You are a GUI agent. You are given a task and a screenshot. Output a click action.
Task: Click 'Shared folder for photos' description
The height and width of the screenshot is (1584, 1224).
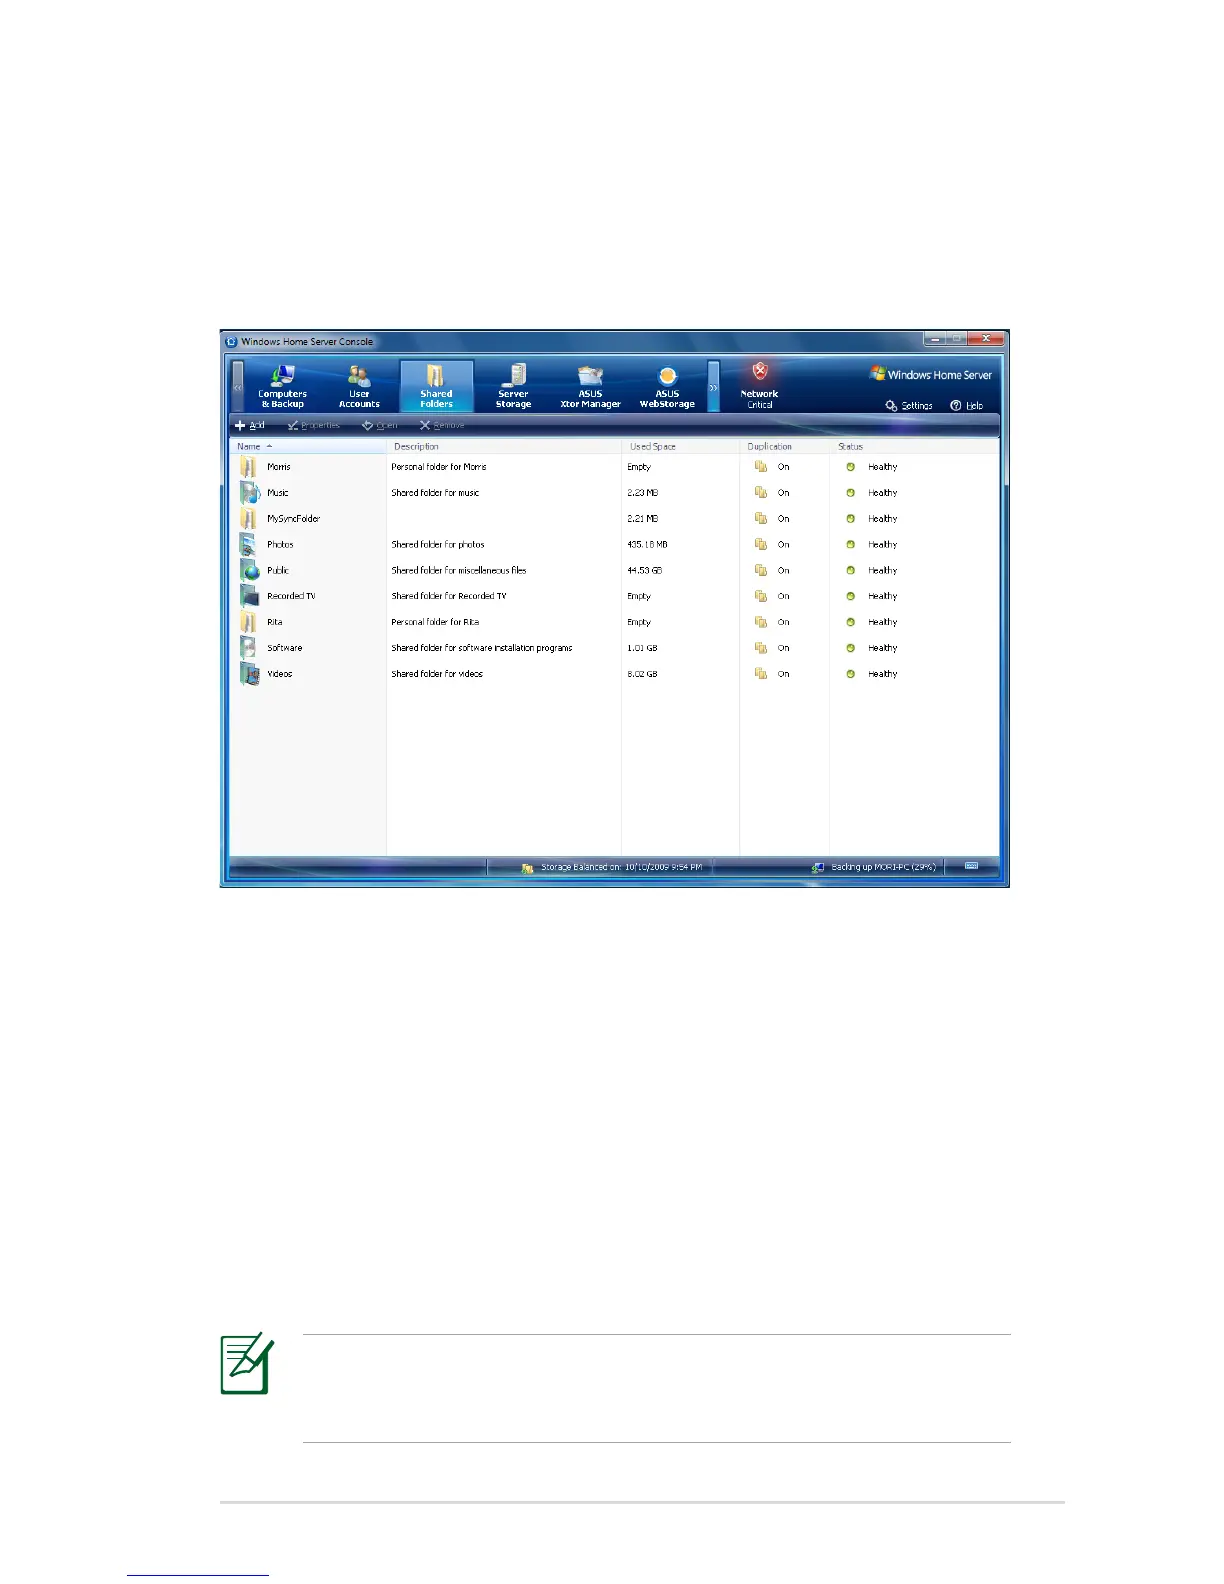point(438,545)
